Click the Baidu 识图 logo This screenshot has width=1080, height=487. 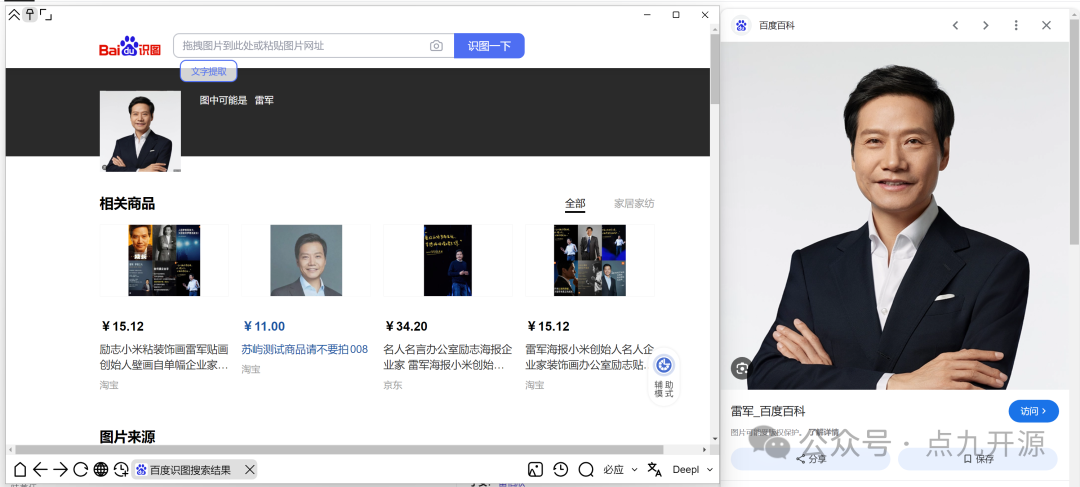[129, 46]
